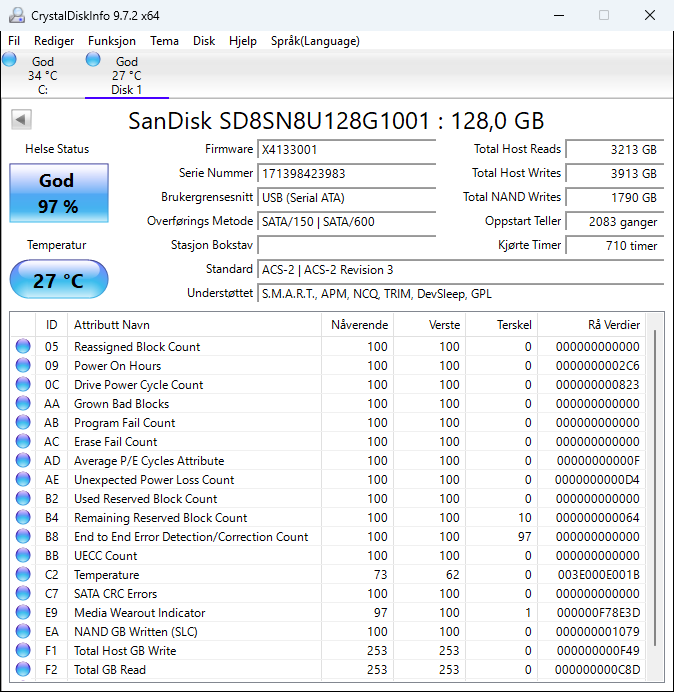This screenshot has height=692, width=674.
Task: Click status orb of Temperature attribute row
Action: point(23,574)
